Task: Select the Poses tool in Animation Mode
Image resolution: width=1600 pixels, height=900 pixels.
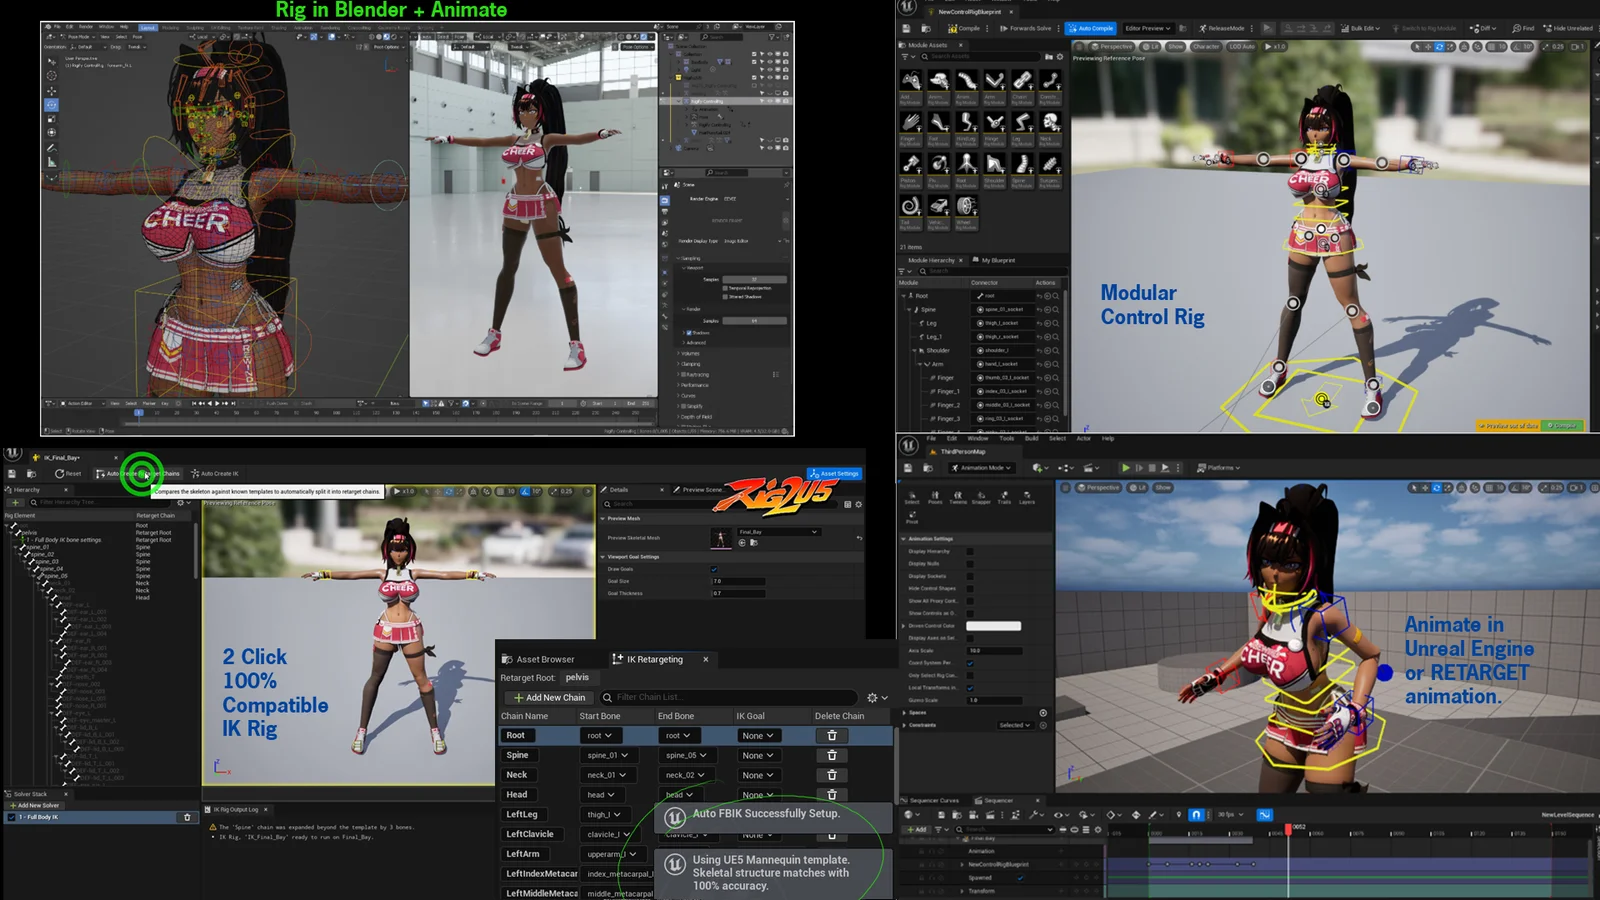Action: click(x=935, y=498)
